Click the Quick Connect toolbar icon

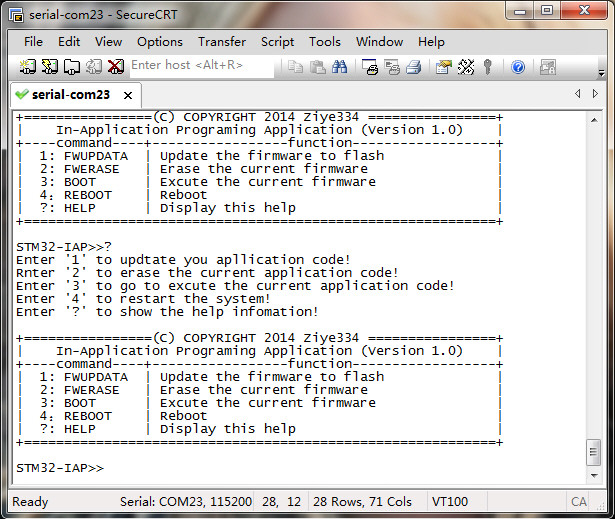tap(50, 67)
